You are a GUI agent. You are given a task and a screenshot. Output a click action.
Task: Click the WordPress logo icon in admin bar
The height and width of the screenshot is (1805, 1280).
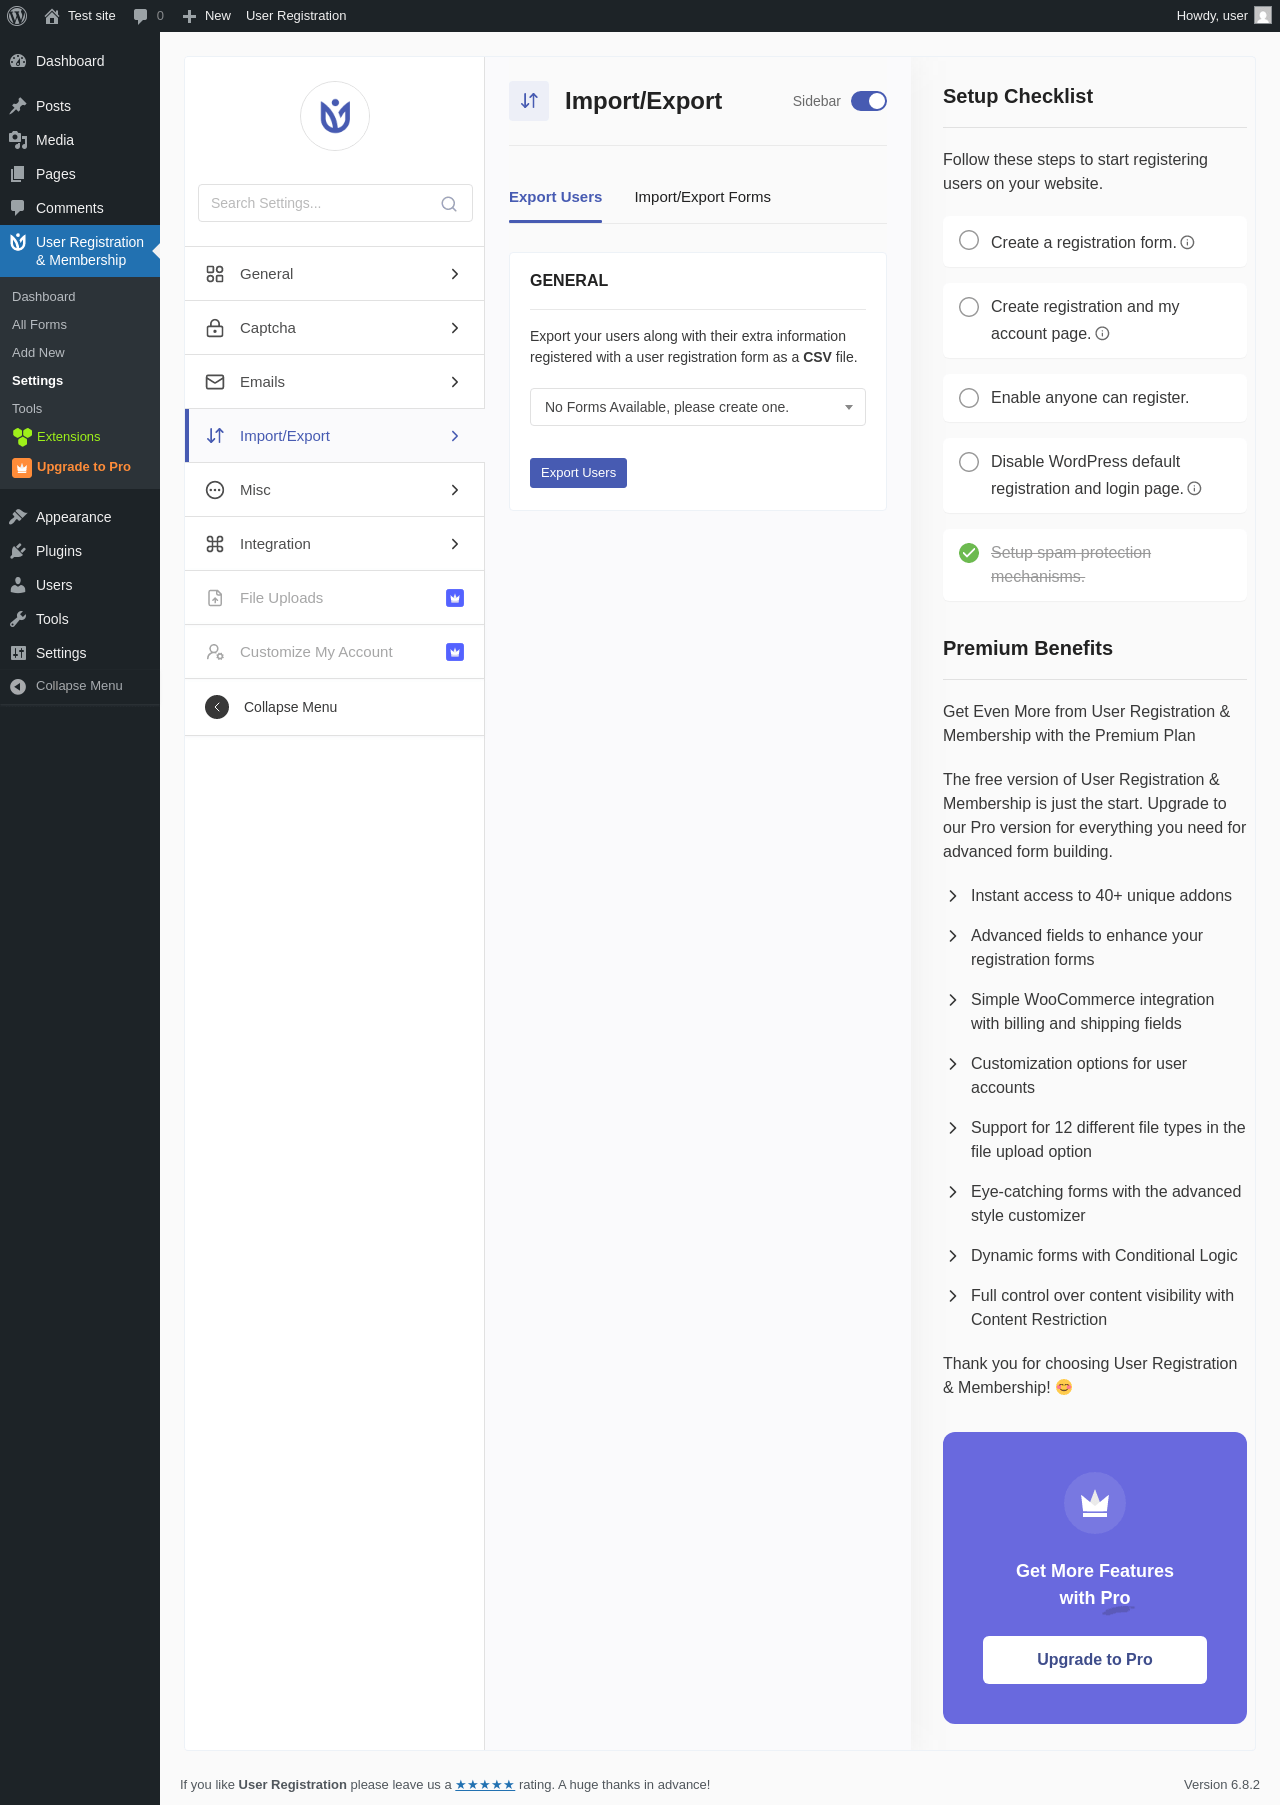pos(17,16)
